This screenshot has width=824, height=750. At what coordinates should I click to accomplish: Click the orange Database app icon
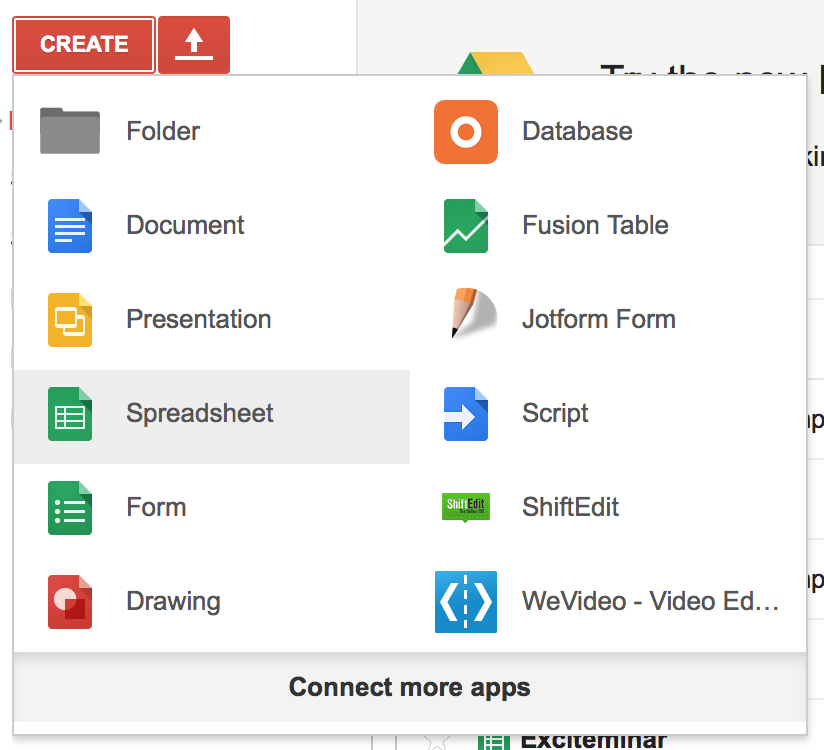(466, 131)
